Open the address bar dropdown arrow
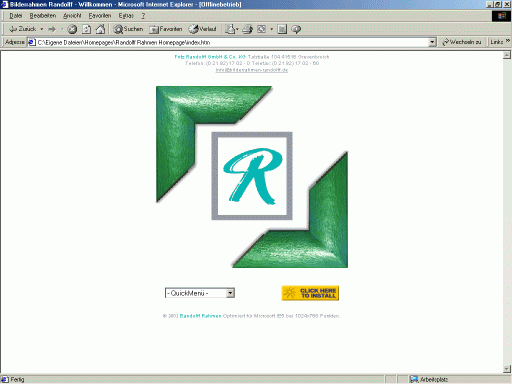The height and width of the screenshot is (384, 512). click(432, 42)
